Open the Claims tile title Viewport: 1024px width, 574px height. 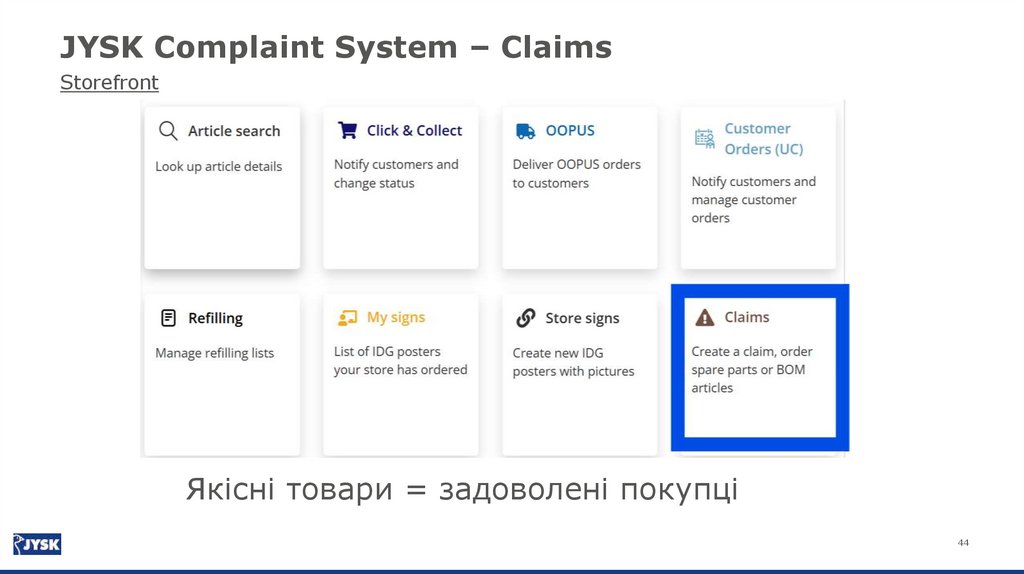[746, 317]
